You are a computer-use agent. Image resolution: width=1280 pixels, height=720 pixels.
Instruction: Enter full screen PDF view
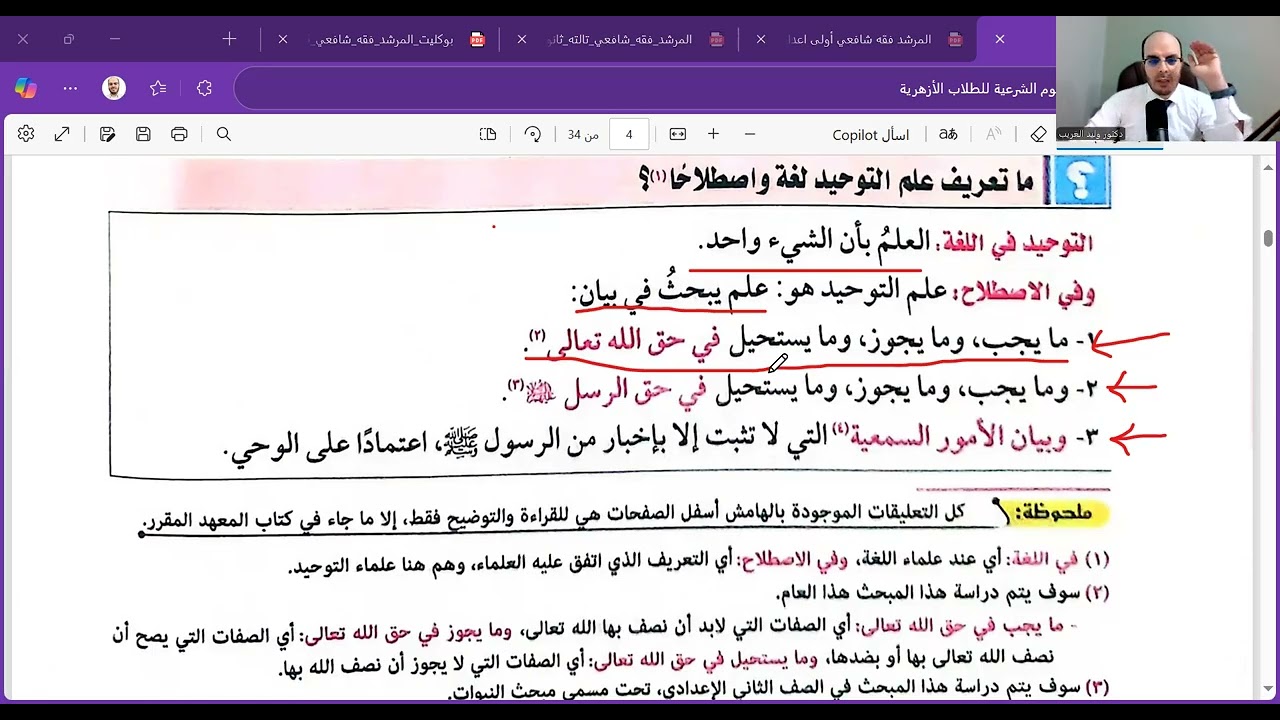(x=62, y=134)
